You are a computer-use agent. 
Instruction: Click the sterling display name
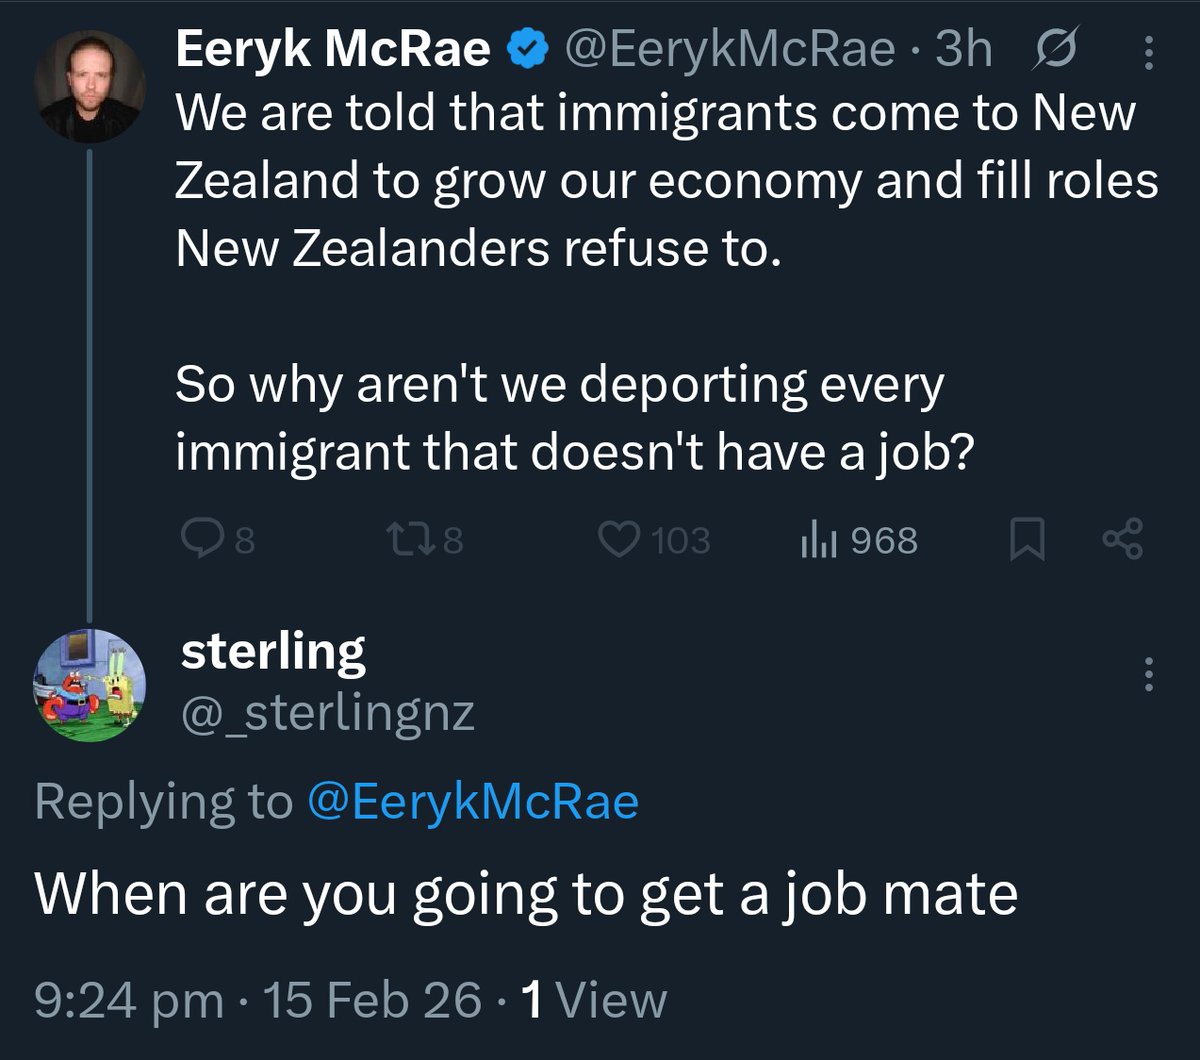[273, 652]
